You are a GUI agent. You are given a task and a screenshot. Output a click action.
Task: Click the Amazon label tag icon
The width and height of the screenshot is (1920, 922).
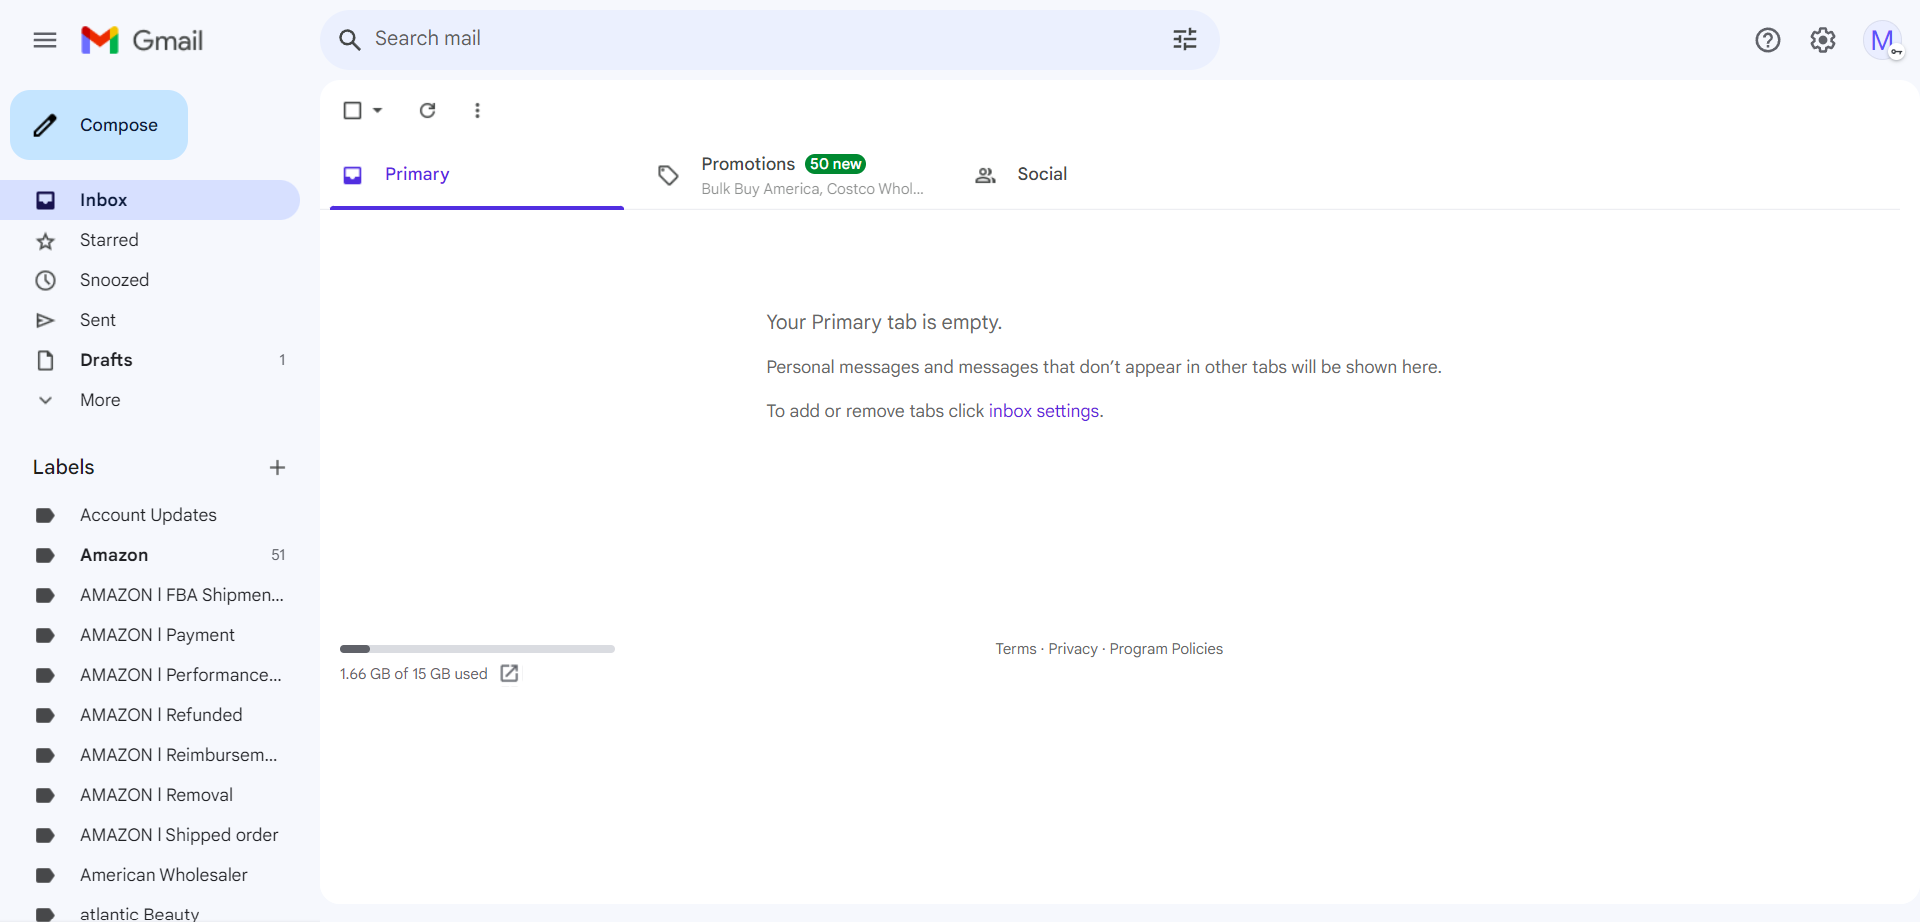pyautogui.click(x=45, y=555)
